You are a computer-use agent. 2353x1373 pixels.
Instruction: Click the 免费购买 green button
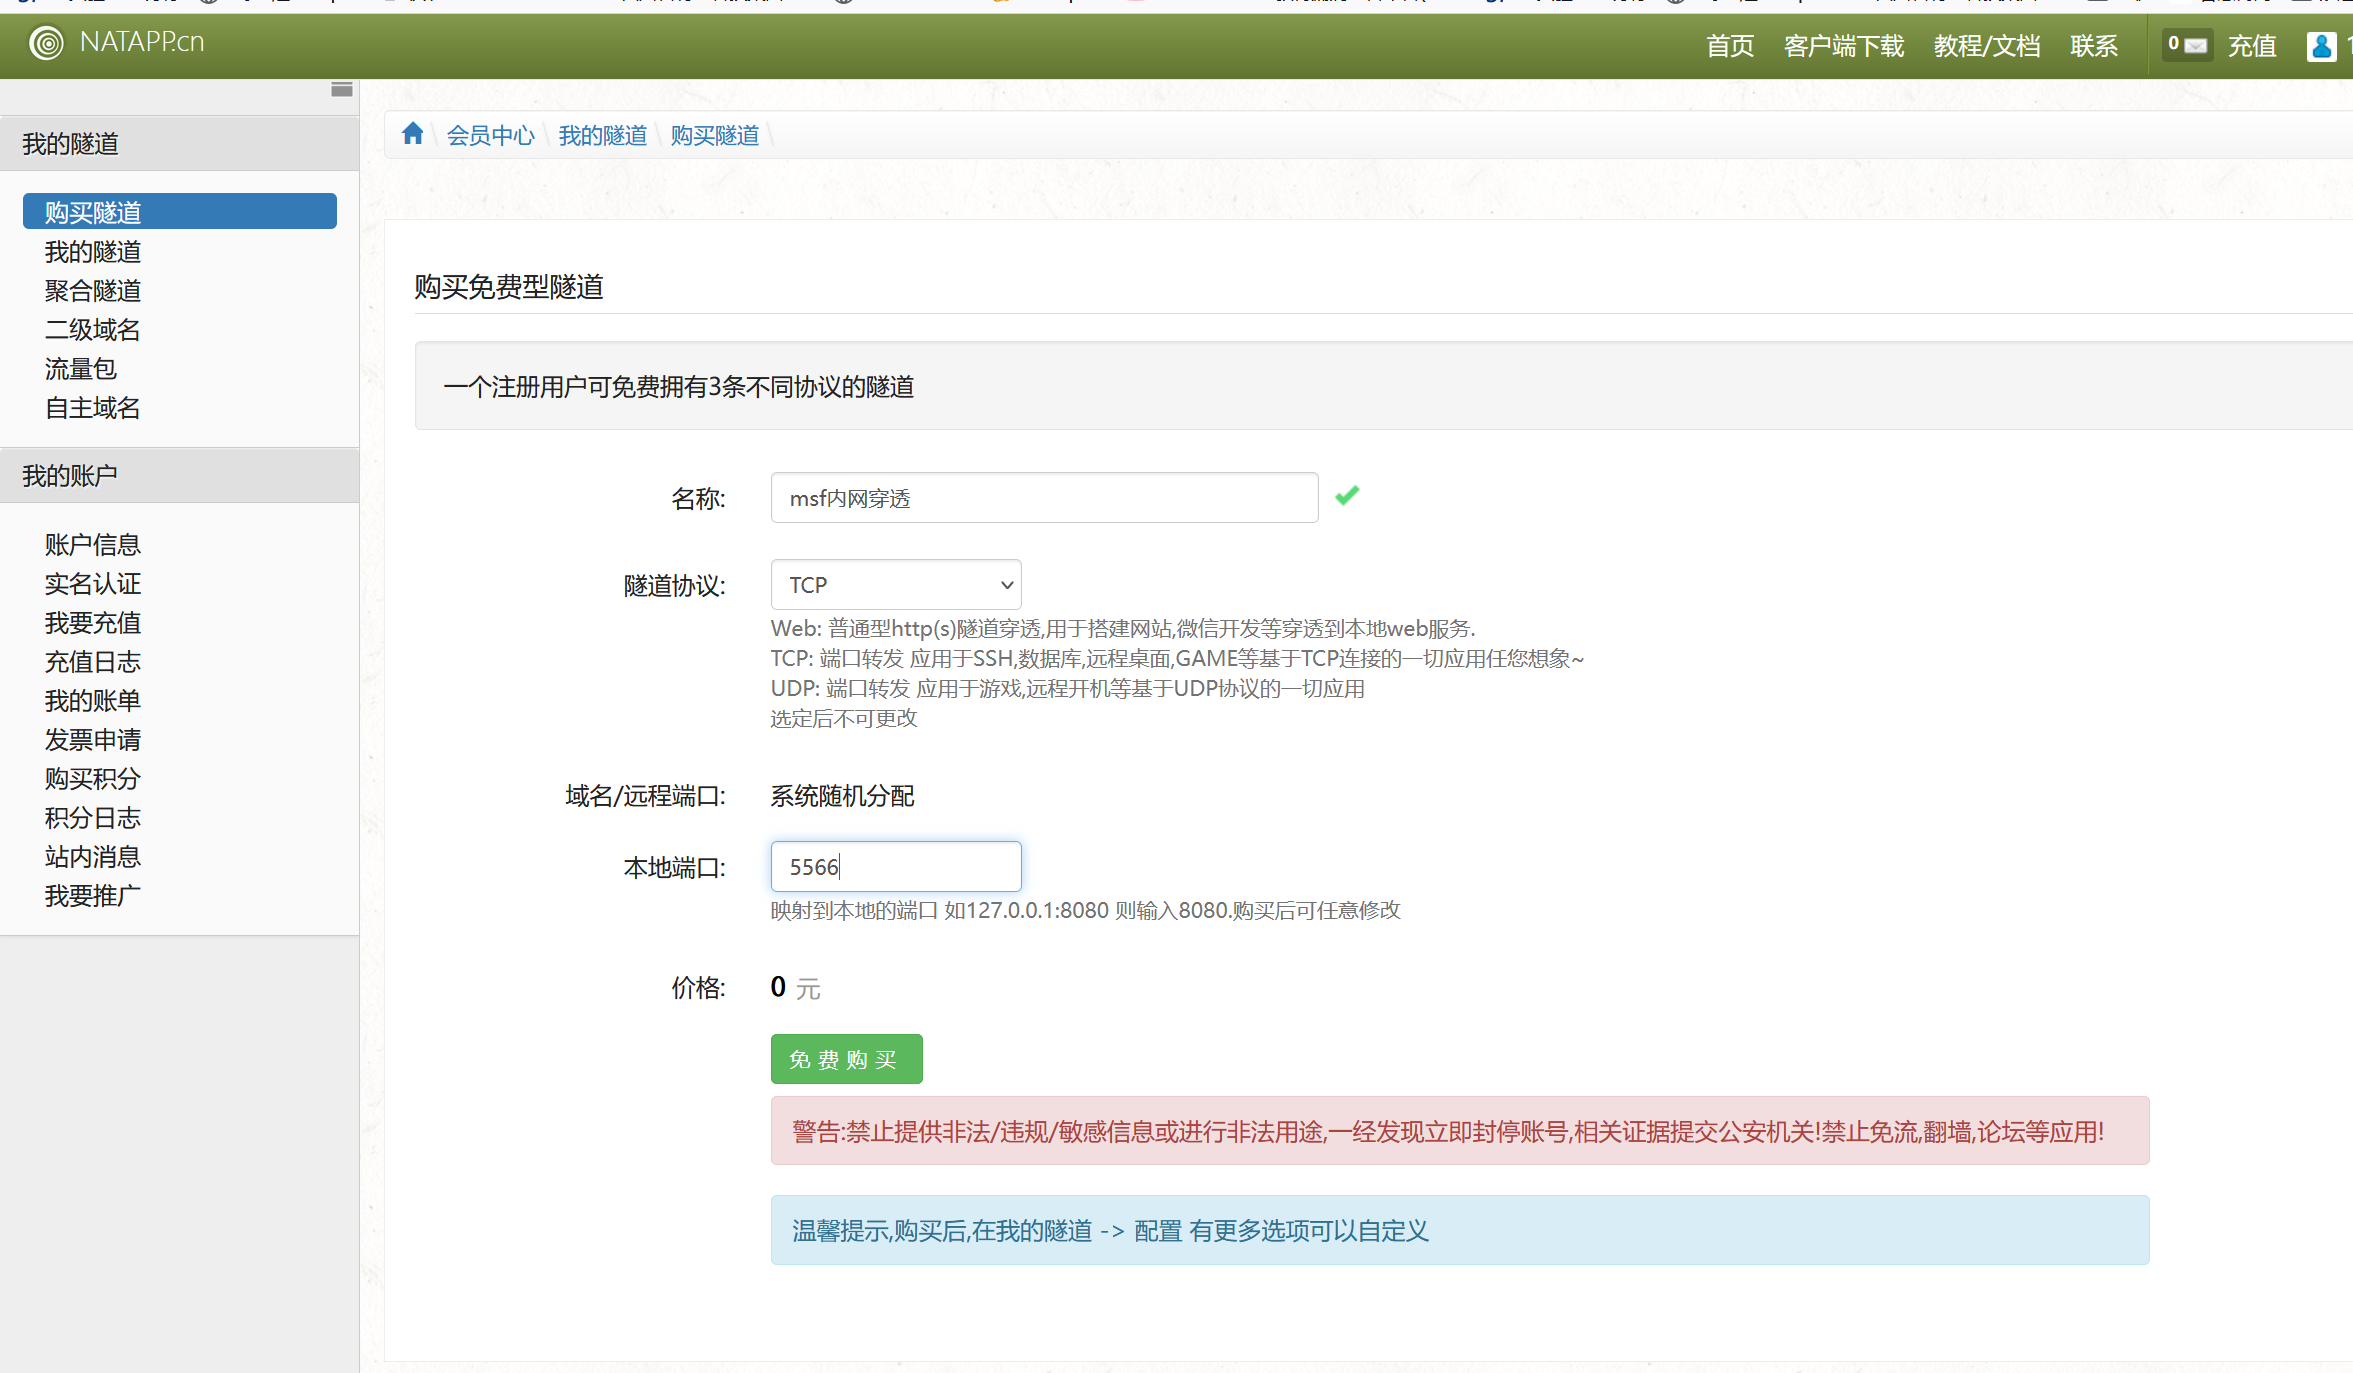(846, 1059)
